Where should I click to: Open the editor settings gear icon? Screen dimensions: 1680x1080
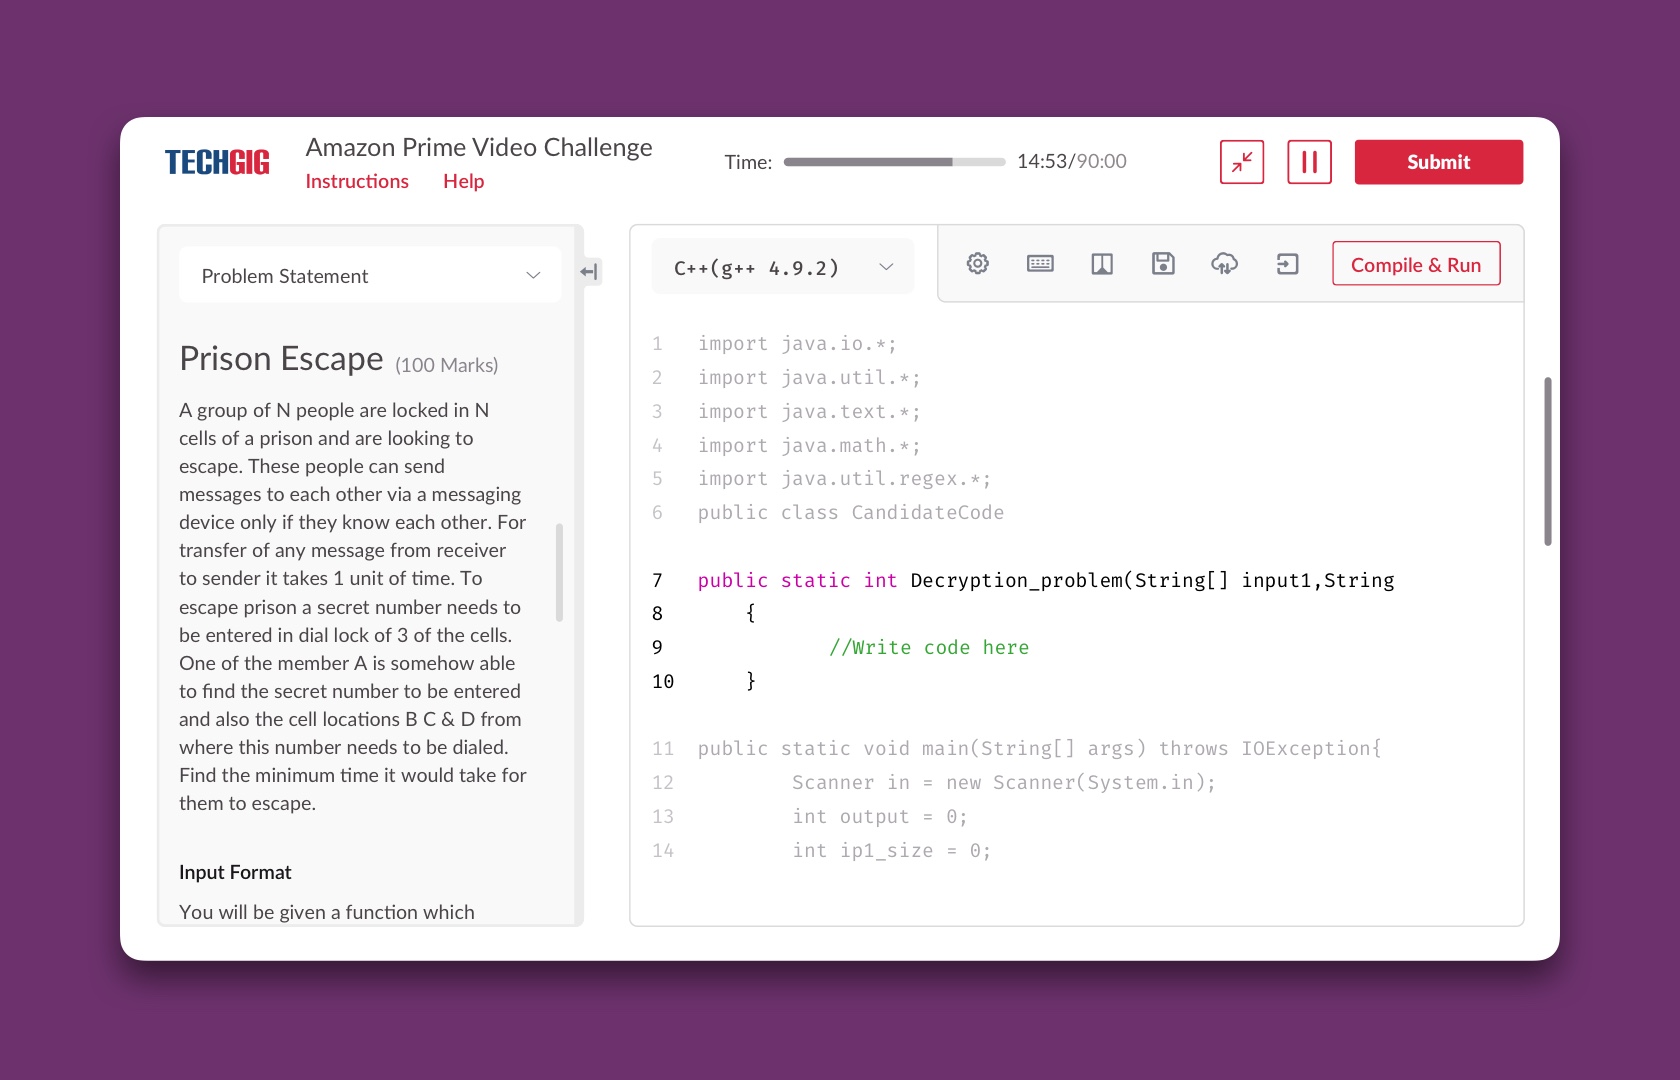pos(977,264)
